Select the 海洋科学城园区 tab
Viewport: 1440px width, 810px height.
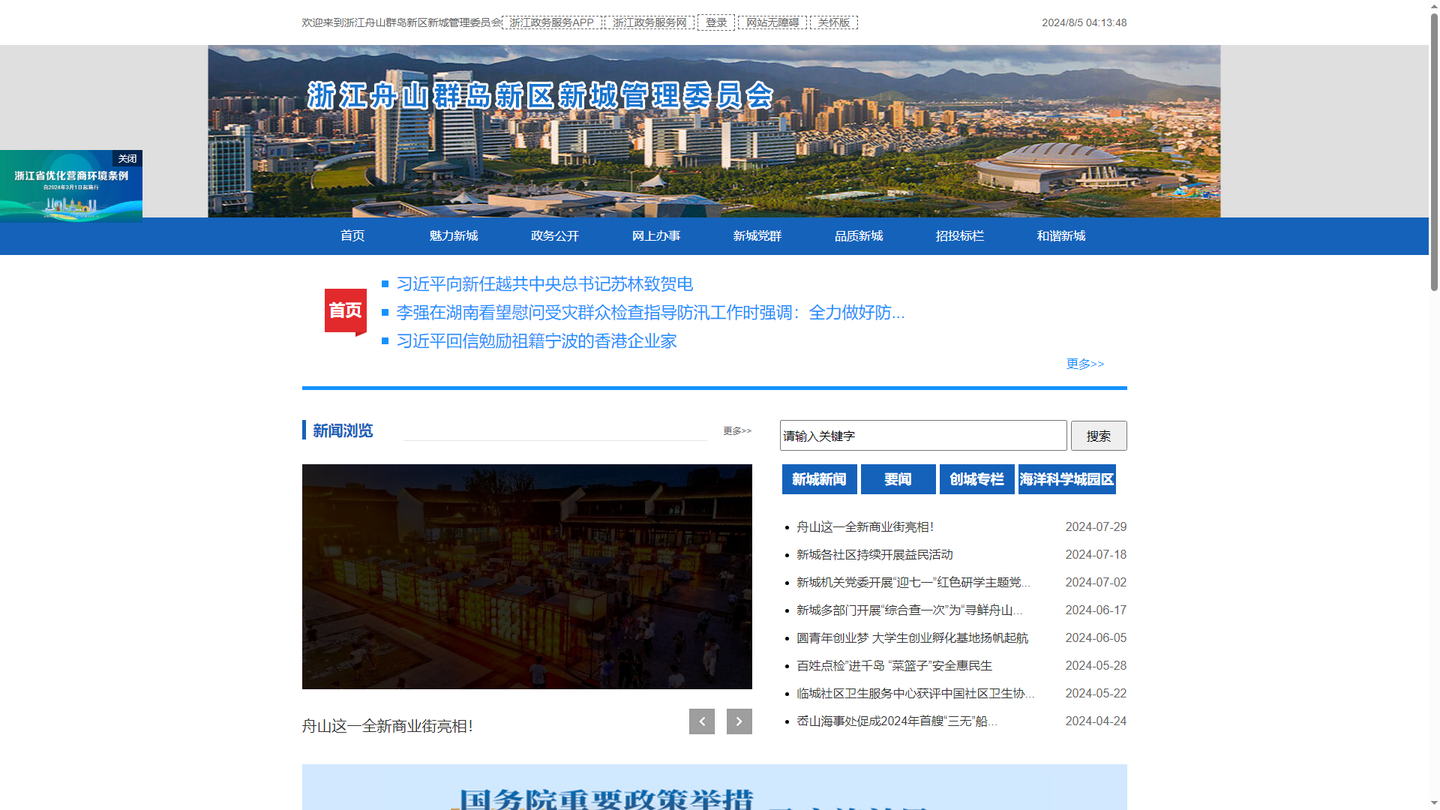1067,479
